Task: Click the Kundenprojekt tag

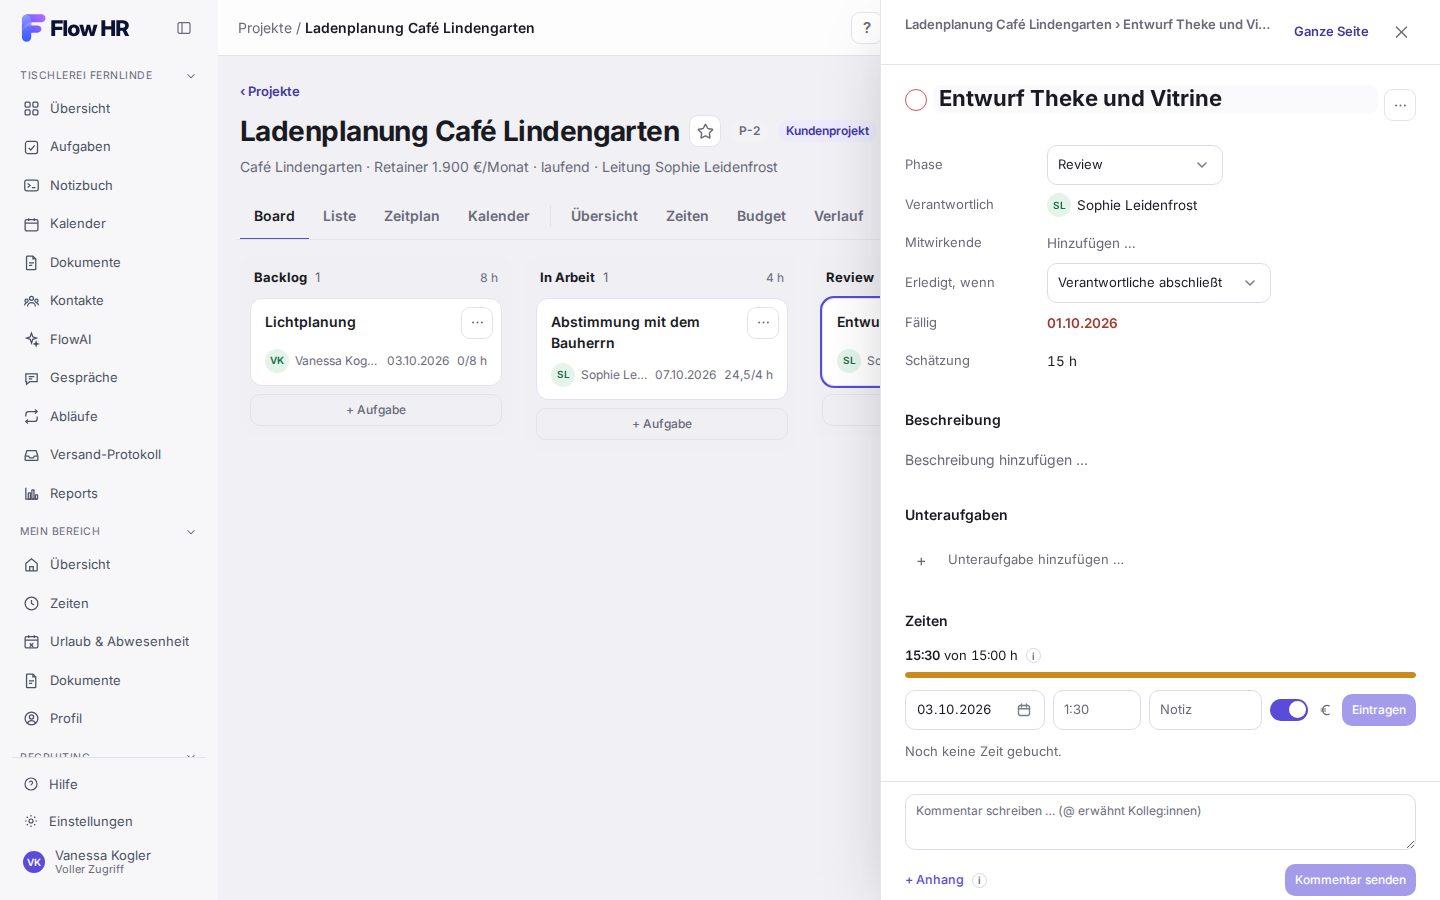Action: click(x=827, y=131)
